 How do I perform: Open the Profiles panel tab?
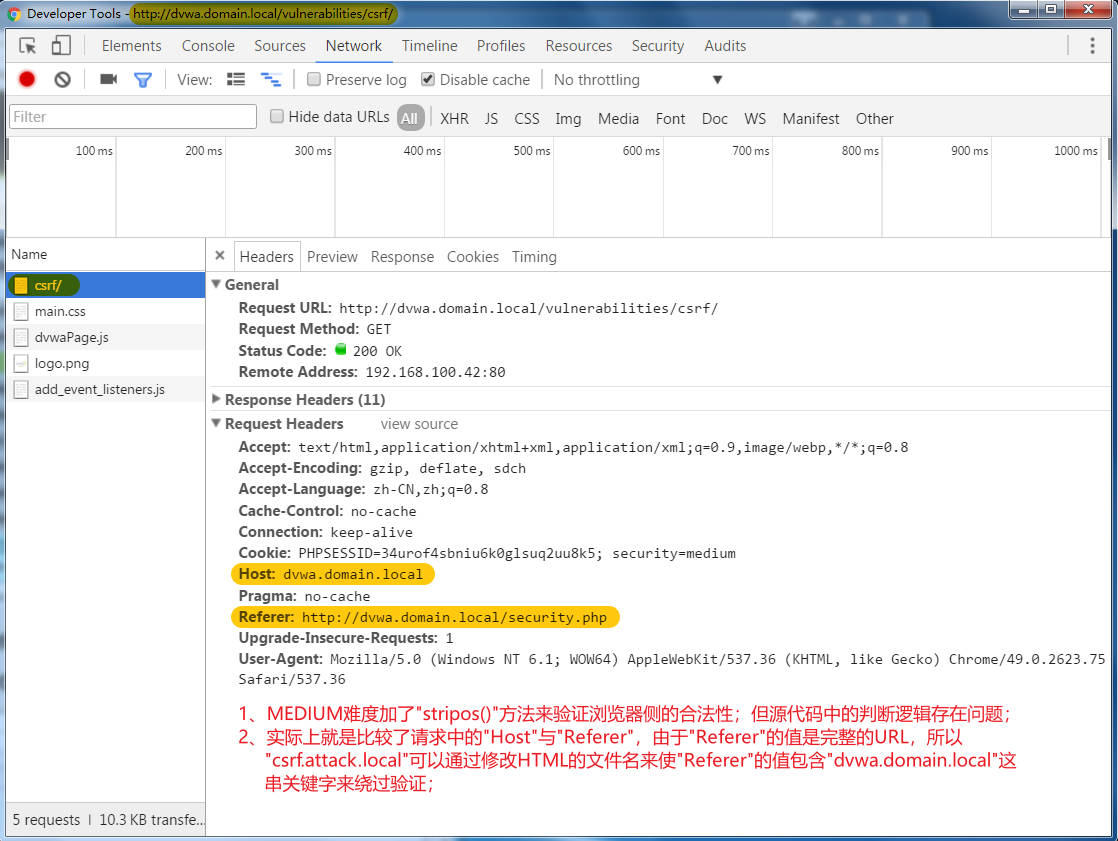501,46
